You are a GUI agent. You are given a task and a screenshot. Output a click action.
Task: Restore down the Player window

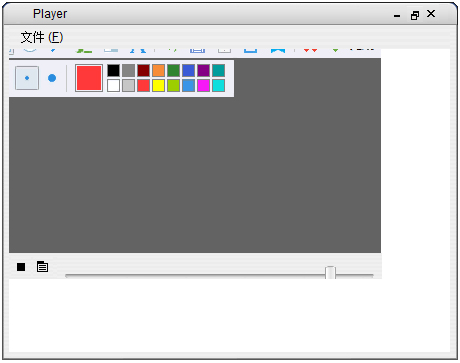click(x=415, y=15)
